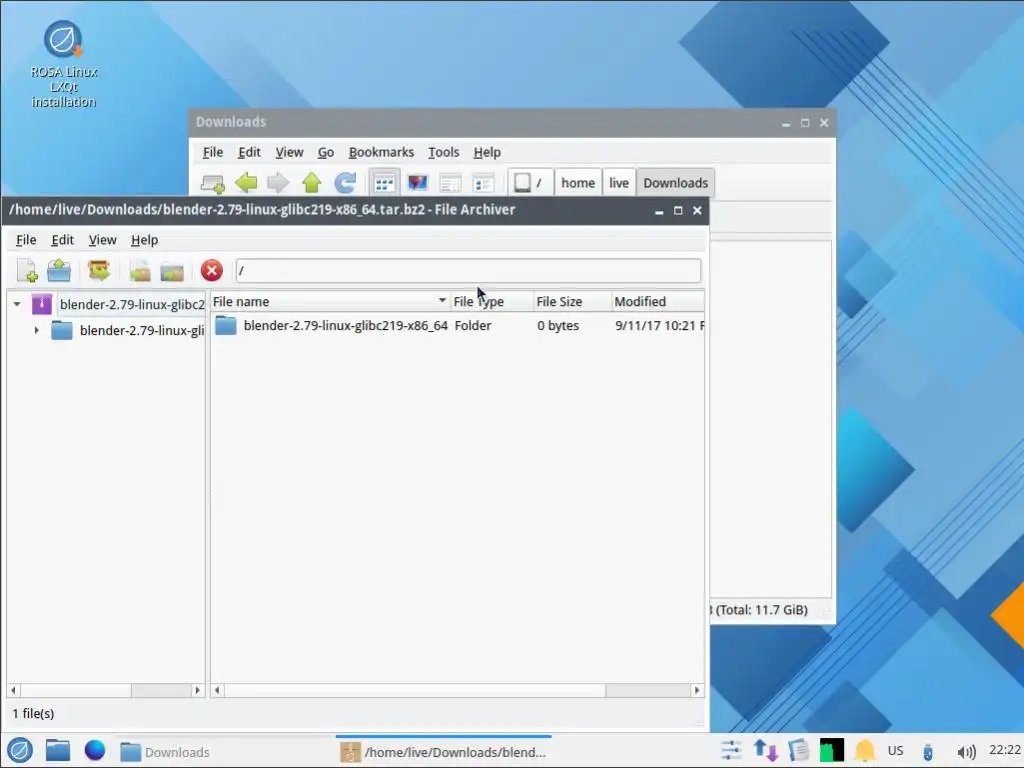Click the 9/11/17 10:21 modified cell
The height and width of the screenshot is (768, 1024).
(x=658, y=325)
